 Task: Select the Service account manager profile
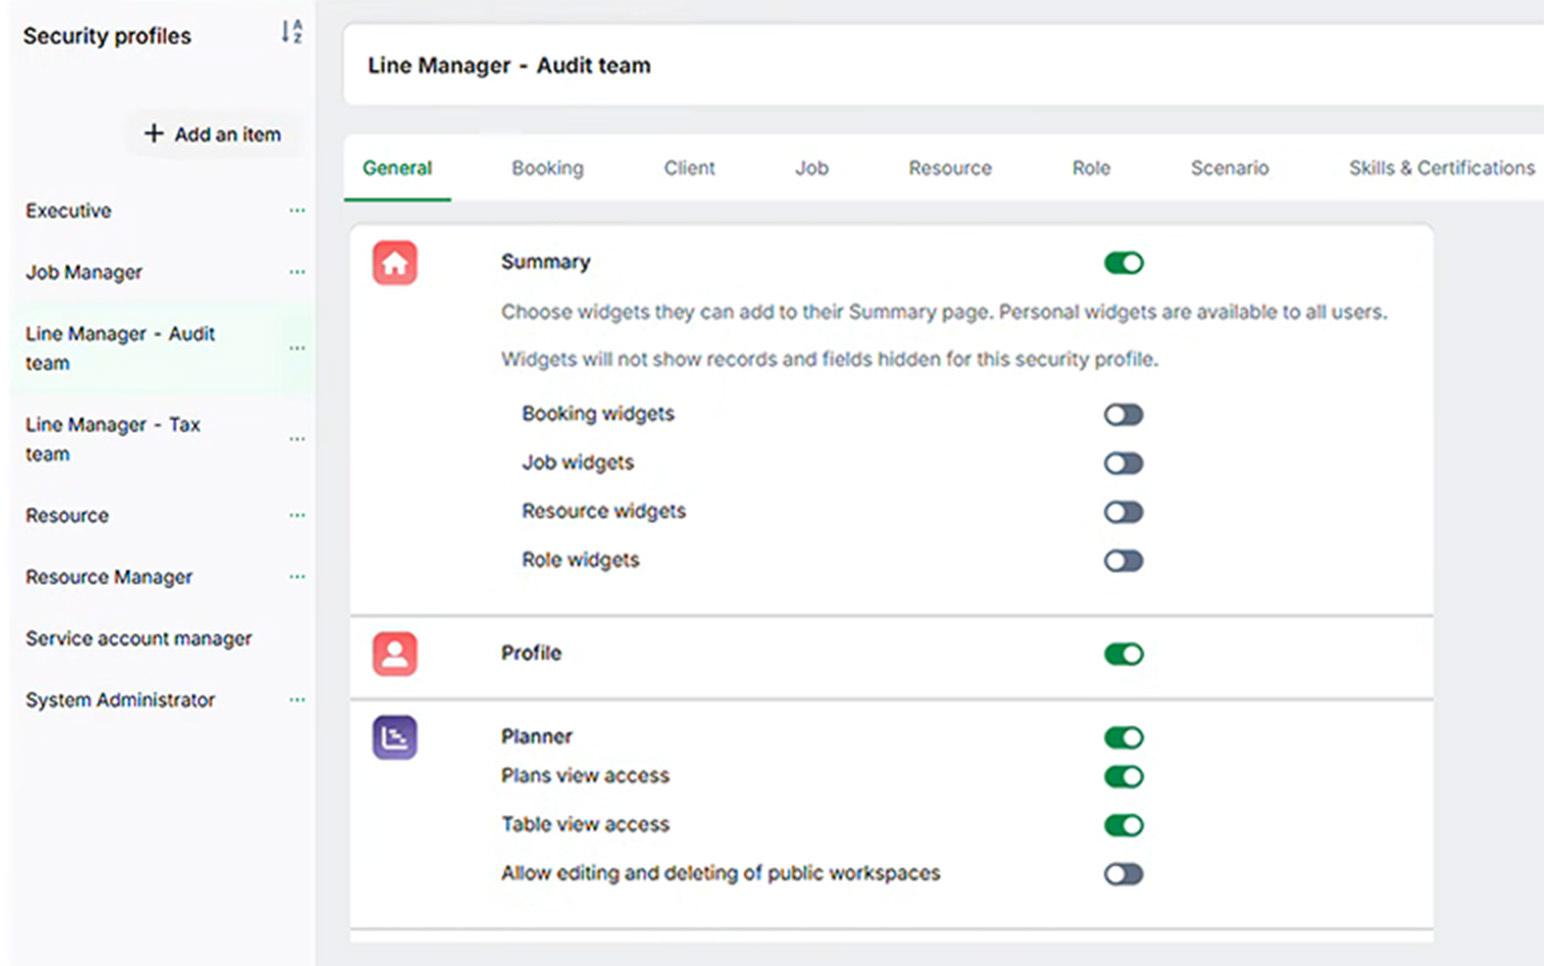click(x=139, y=639)
